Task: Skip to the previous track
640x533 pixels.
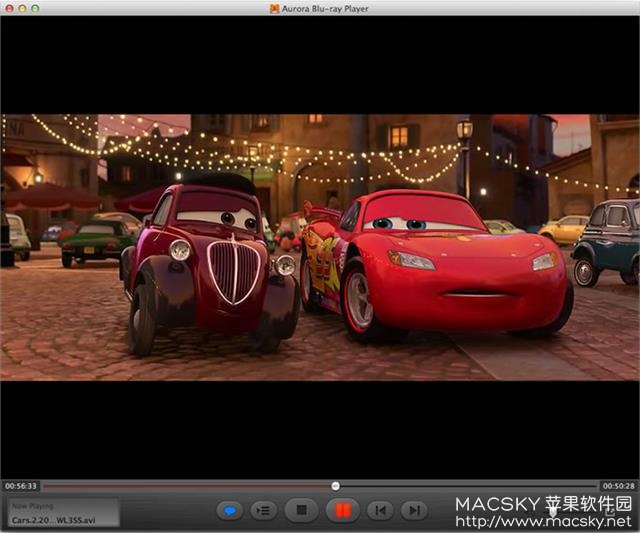Action: [x=380, y=510]
